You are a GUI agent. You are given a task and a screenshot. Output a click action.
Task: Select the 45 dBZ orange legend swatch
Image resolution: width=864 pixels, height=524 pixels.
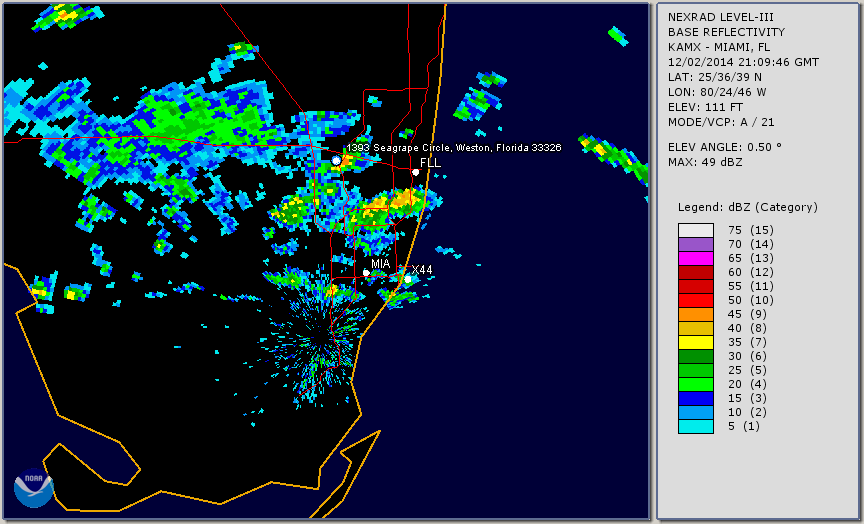[x=696, y=315]
